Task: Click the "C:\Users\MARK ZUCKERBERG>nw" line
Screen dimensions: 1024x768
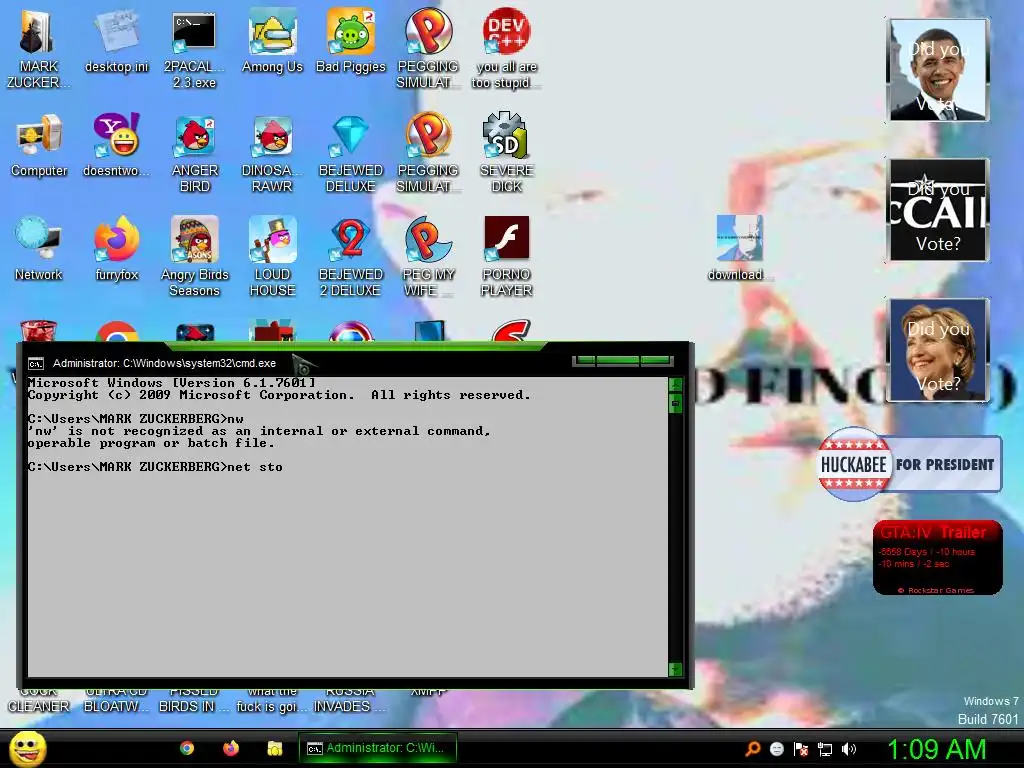Action: click(x=136, y=419)
